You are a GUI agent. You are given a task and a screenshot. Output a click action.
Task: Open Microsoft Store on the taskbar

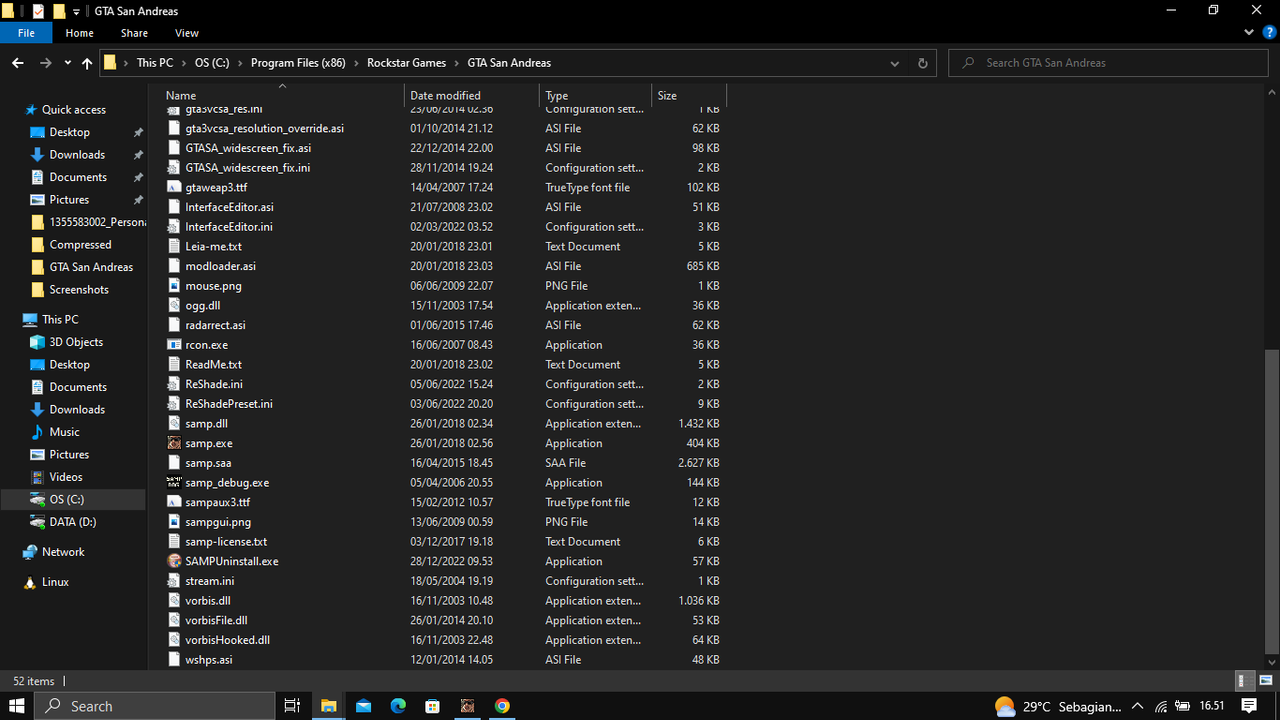pyautogui.click(x=432, y=706)
